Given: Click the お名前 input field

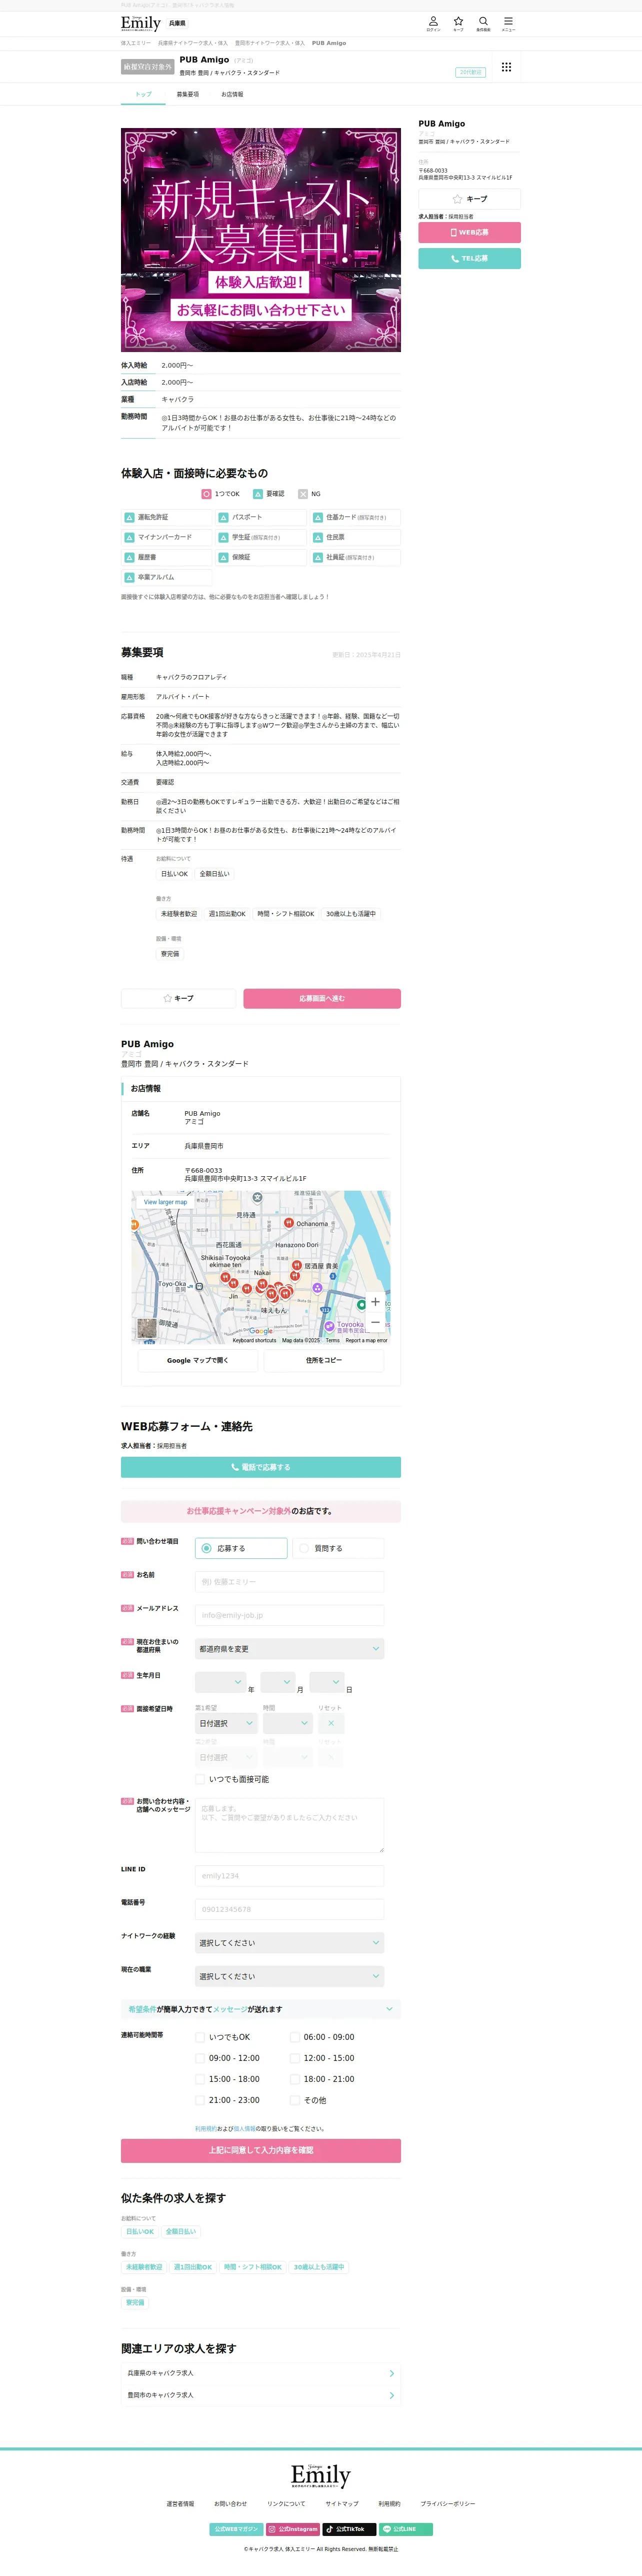Looking at the screenshot, I should click(289, 1582).
